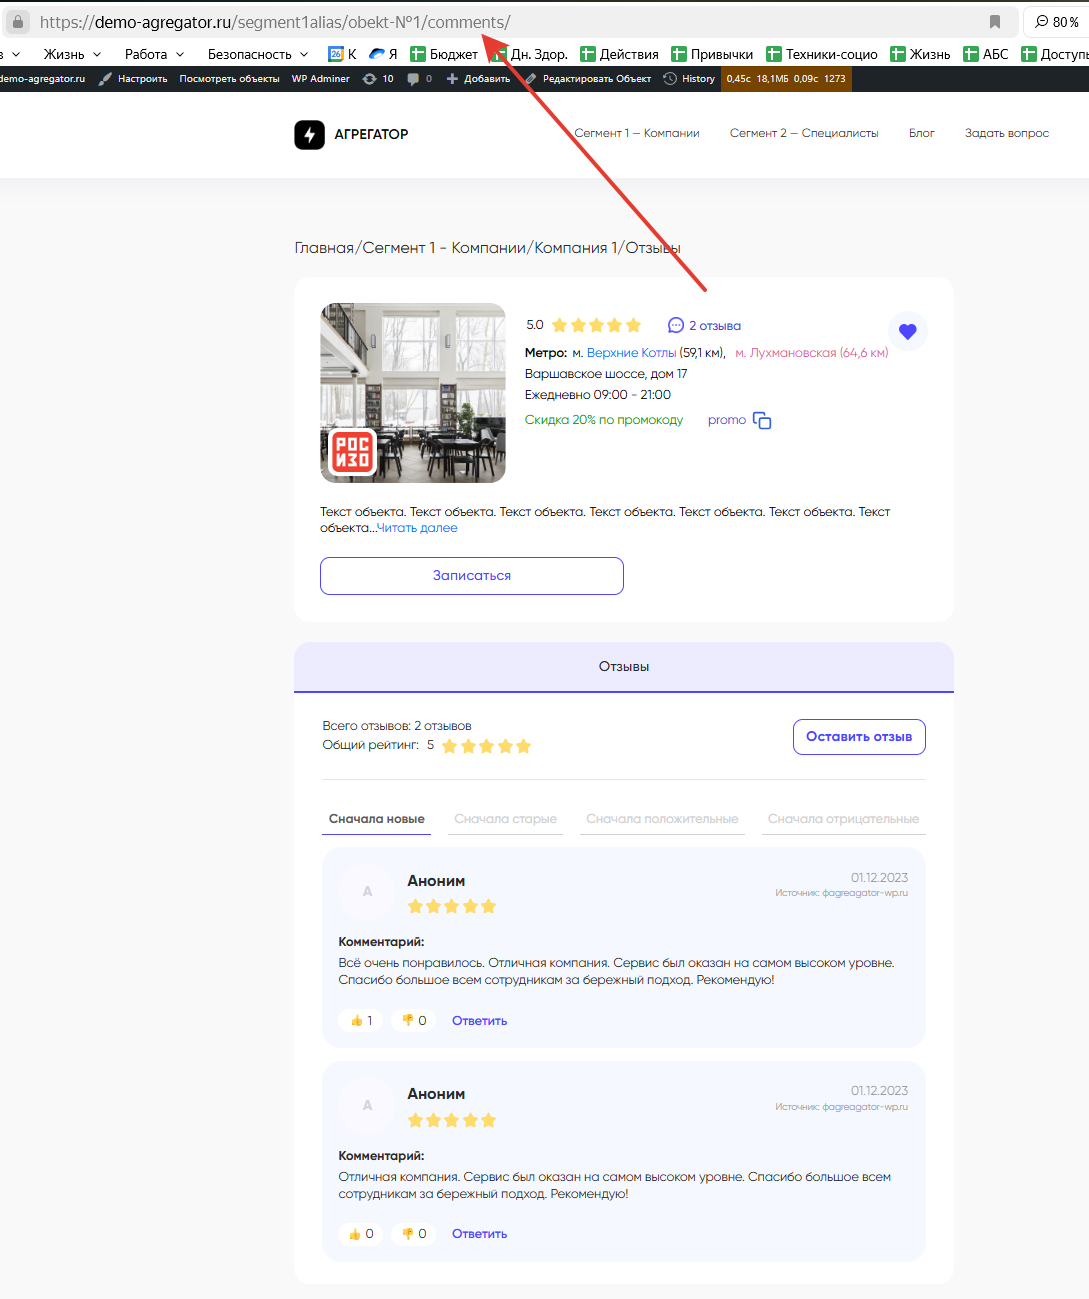Click the updates icon in admin bar

[x=370, y=79]
